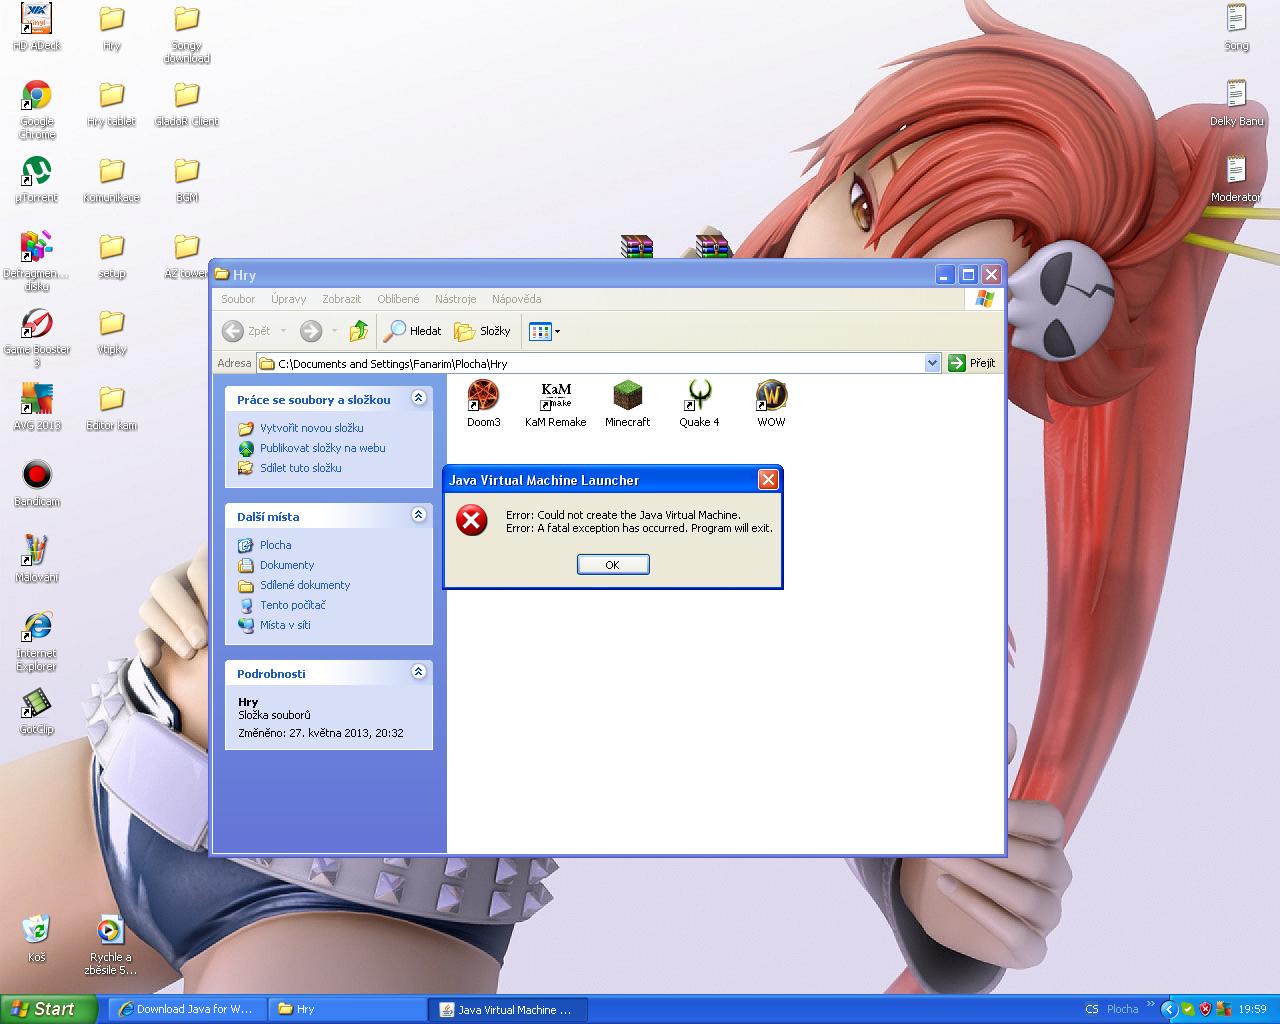Viewport: 1280px width, 1024px height.
Task: Select the Quake 4 shortcut
Action: (699, 397)
